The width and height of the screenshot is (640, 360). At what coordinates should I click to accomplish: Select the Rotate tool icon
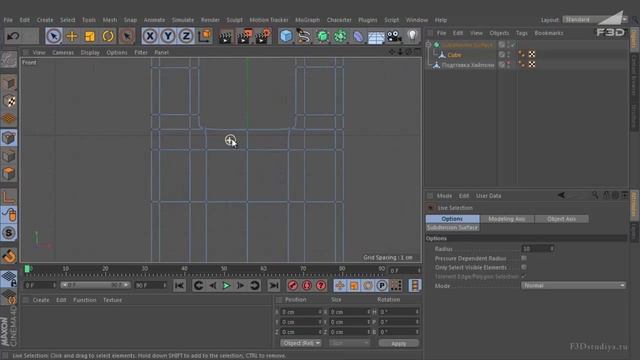[x=108, y=36]
